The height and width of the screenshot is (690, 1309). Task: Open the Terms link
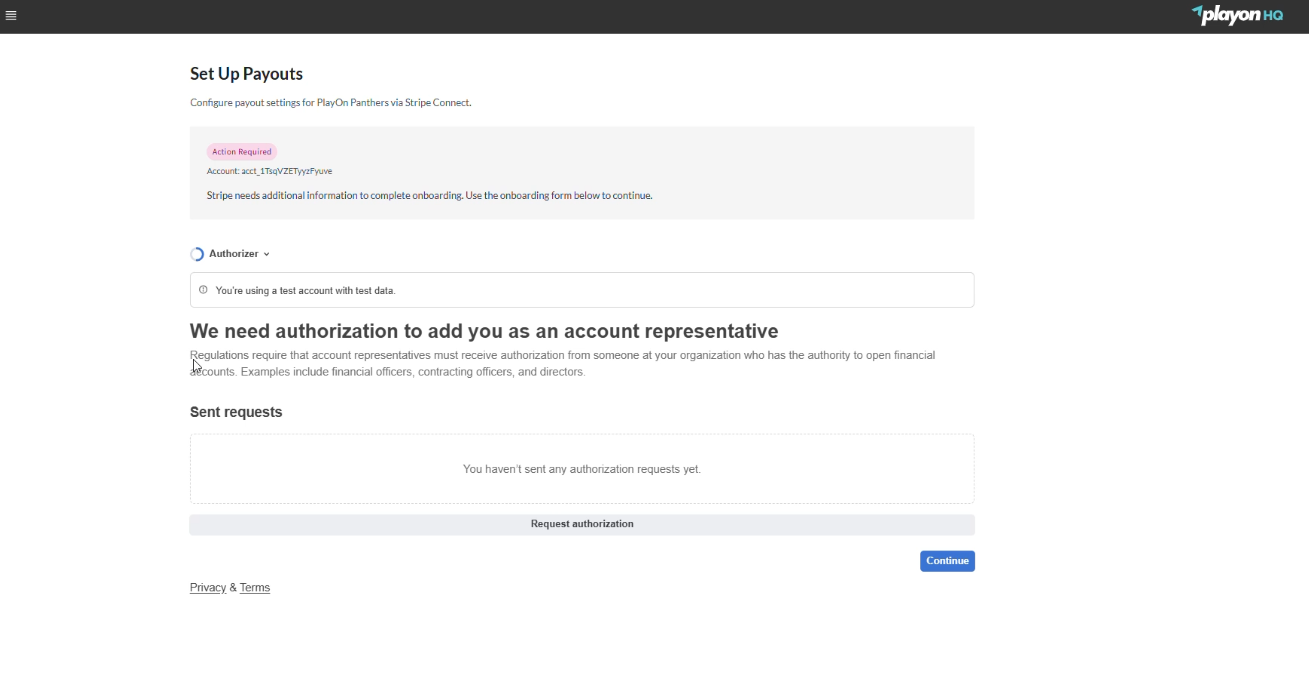(255, 588)
